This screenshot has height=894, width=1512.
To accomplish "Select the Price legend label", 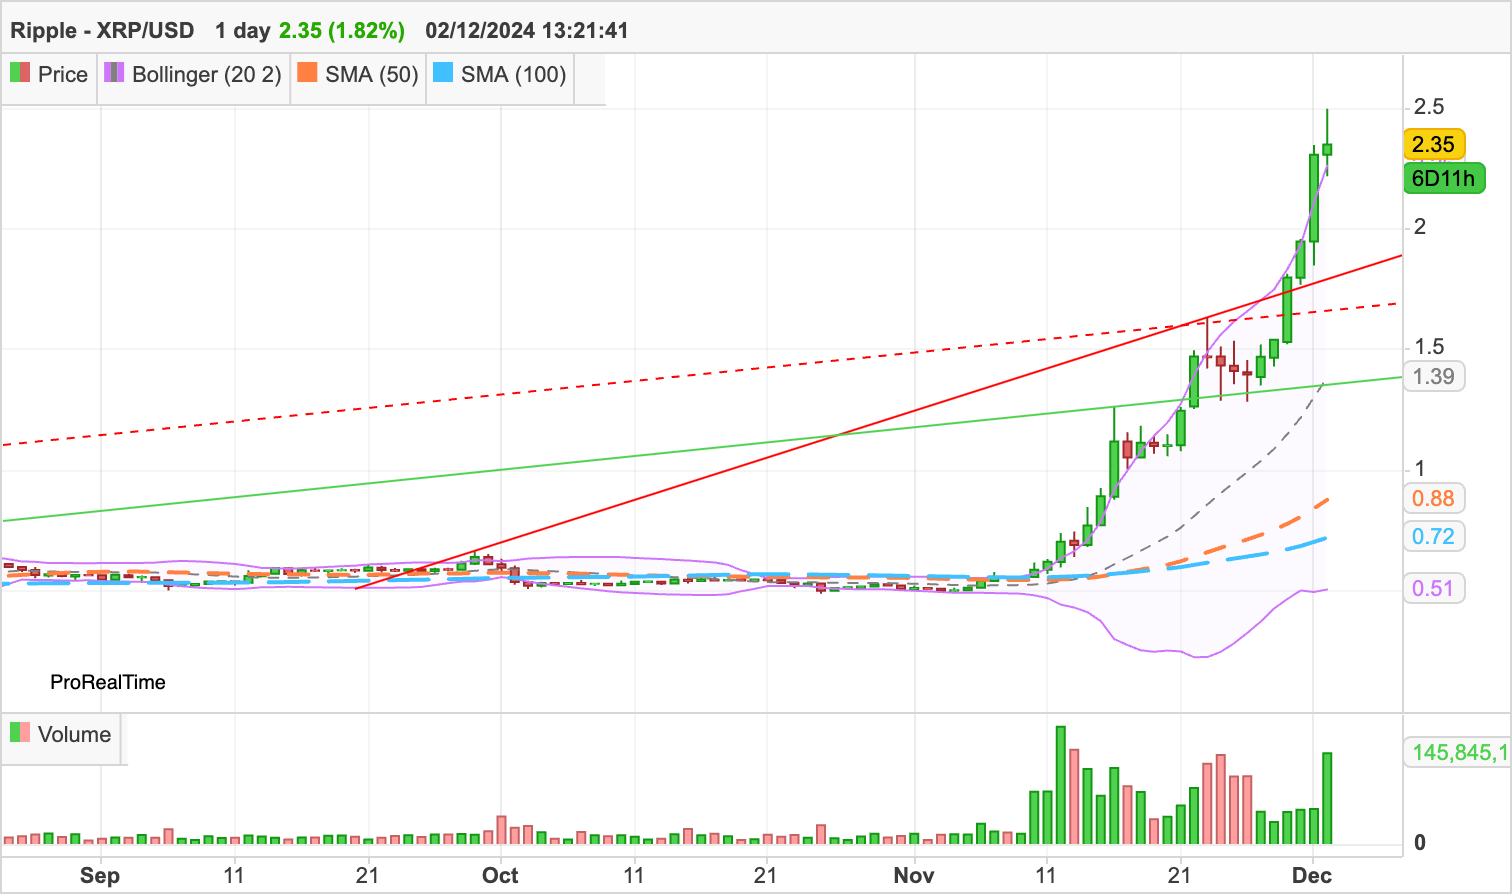I will 63,74.
